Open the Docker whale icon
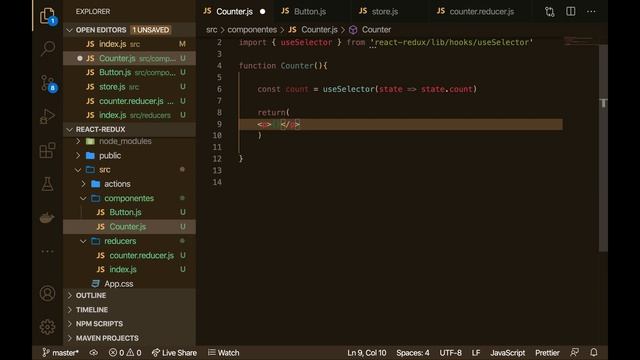This screenshot has width=640, height=360. click(47, 218)
